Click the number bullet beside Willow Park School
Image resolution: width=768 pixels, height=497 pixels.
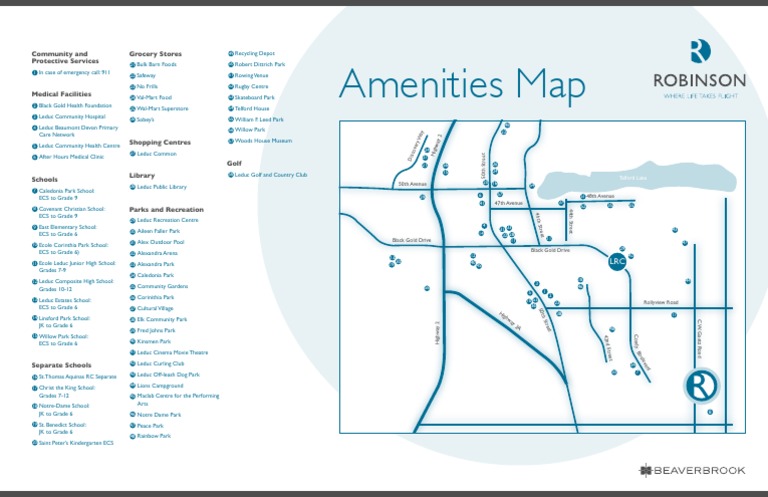(x=35, y=336)
